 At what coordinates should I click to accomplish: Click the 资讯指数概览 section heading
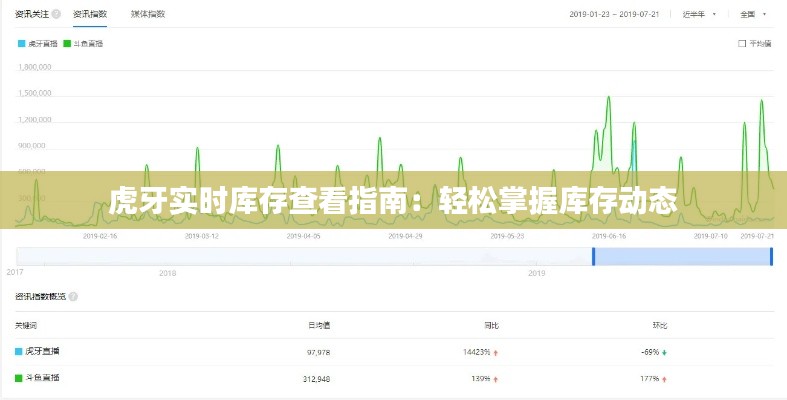pyautogui.click(x=40, y=297)
